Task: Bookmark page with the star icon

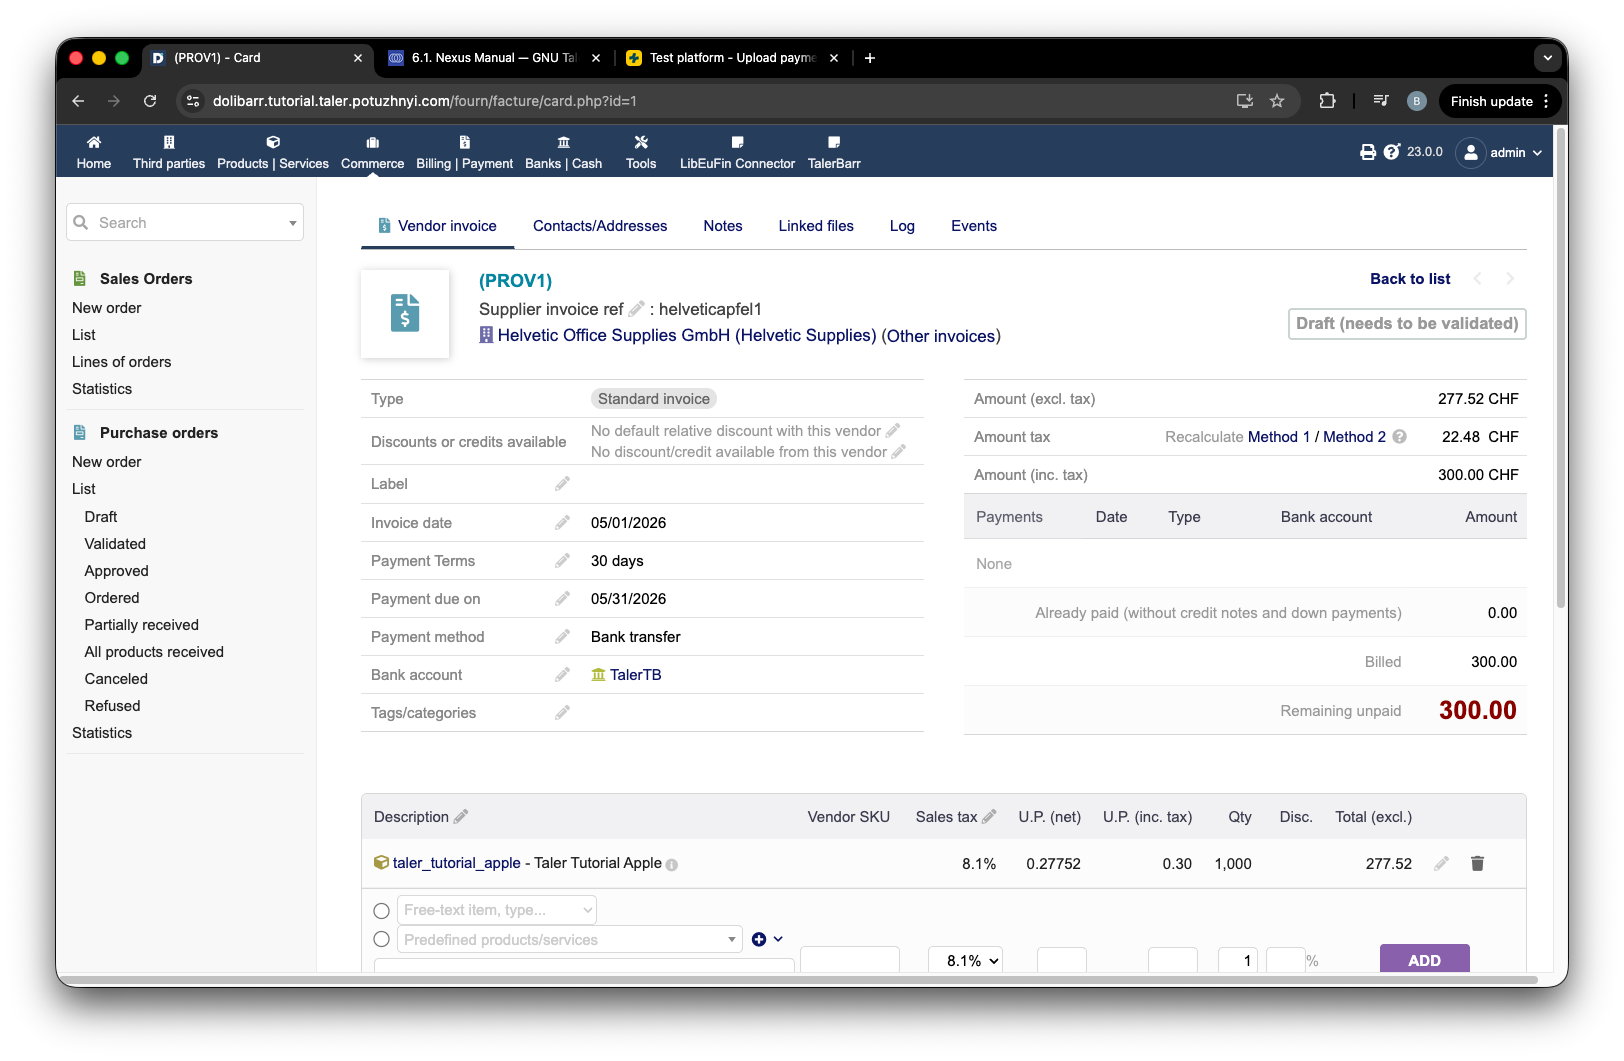Action: click(1277, 101)
